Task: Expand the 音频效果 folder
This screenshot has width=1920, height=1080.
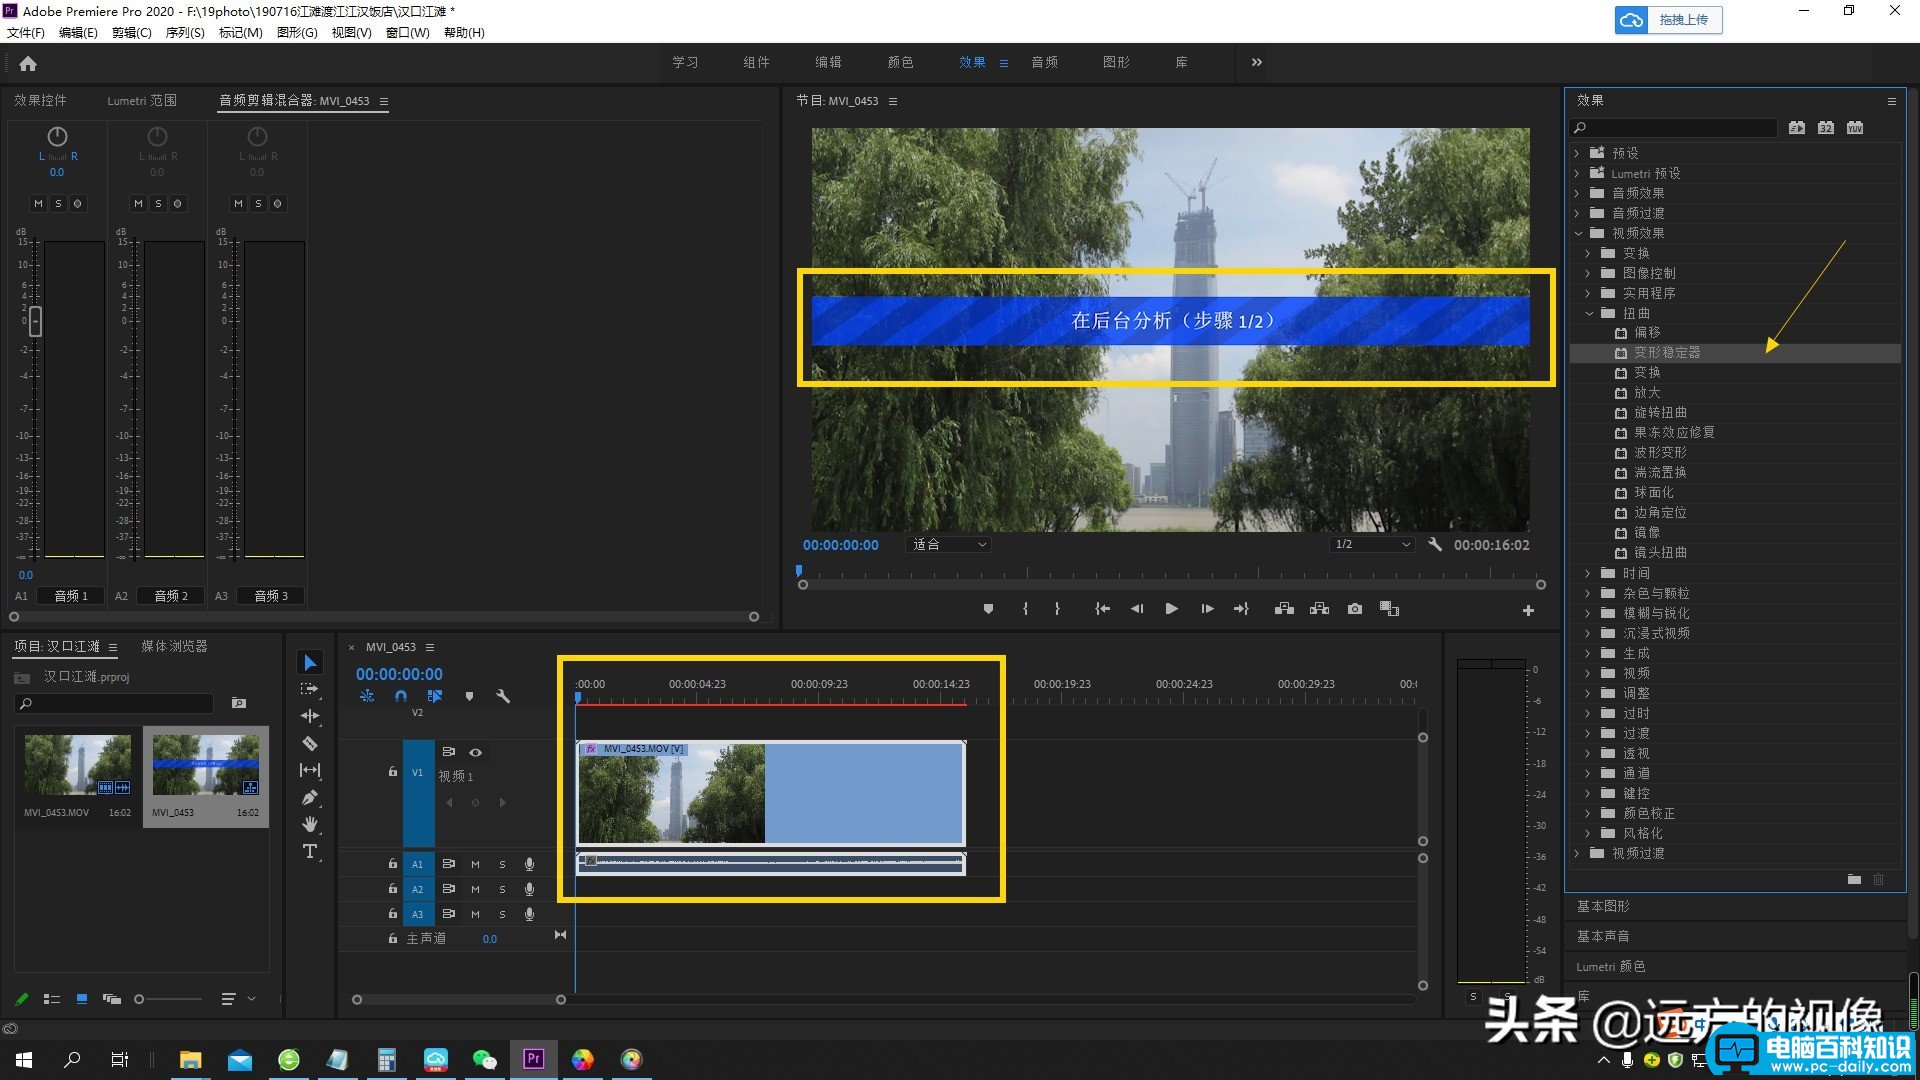Action: coord(1577,193)
